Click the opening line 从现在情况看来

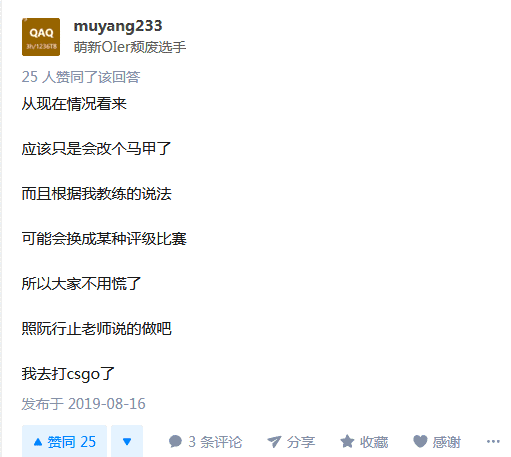click(74, 104)
